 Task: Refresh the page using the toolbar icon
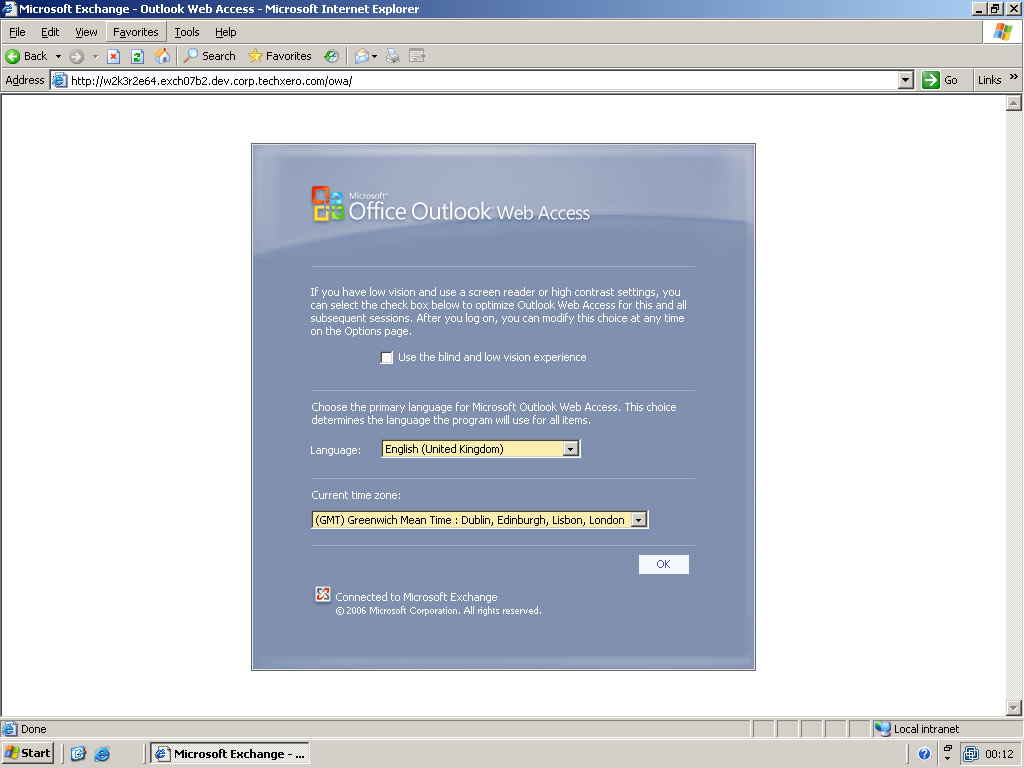point(138,56)
